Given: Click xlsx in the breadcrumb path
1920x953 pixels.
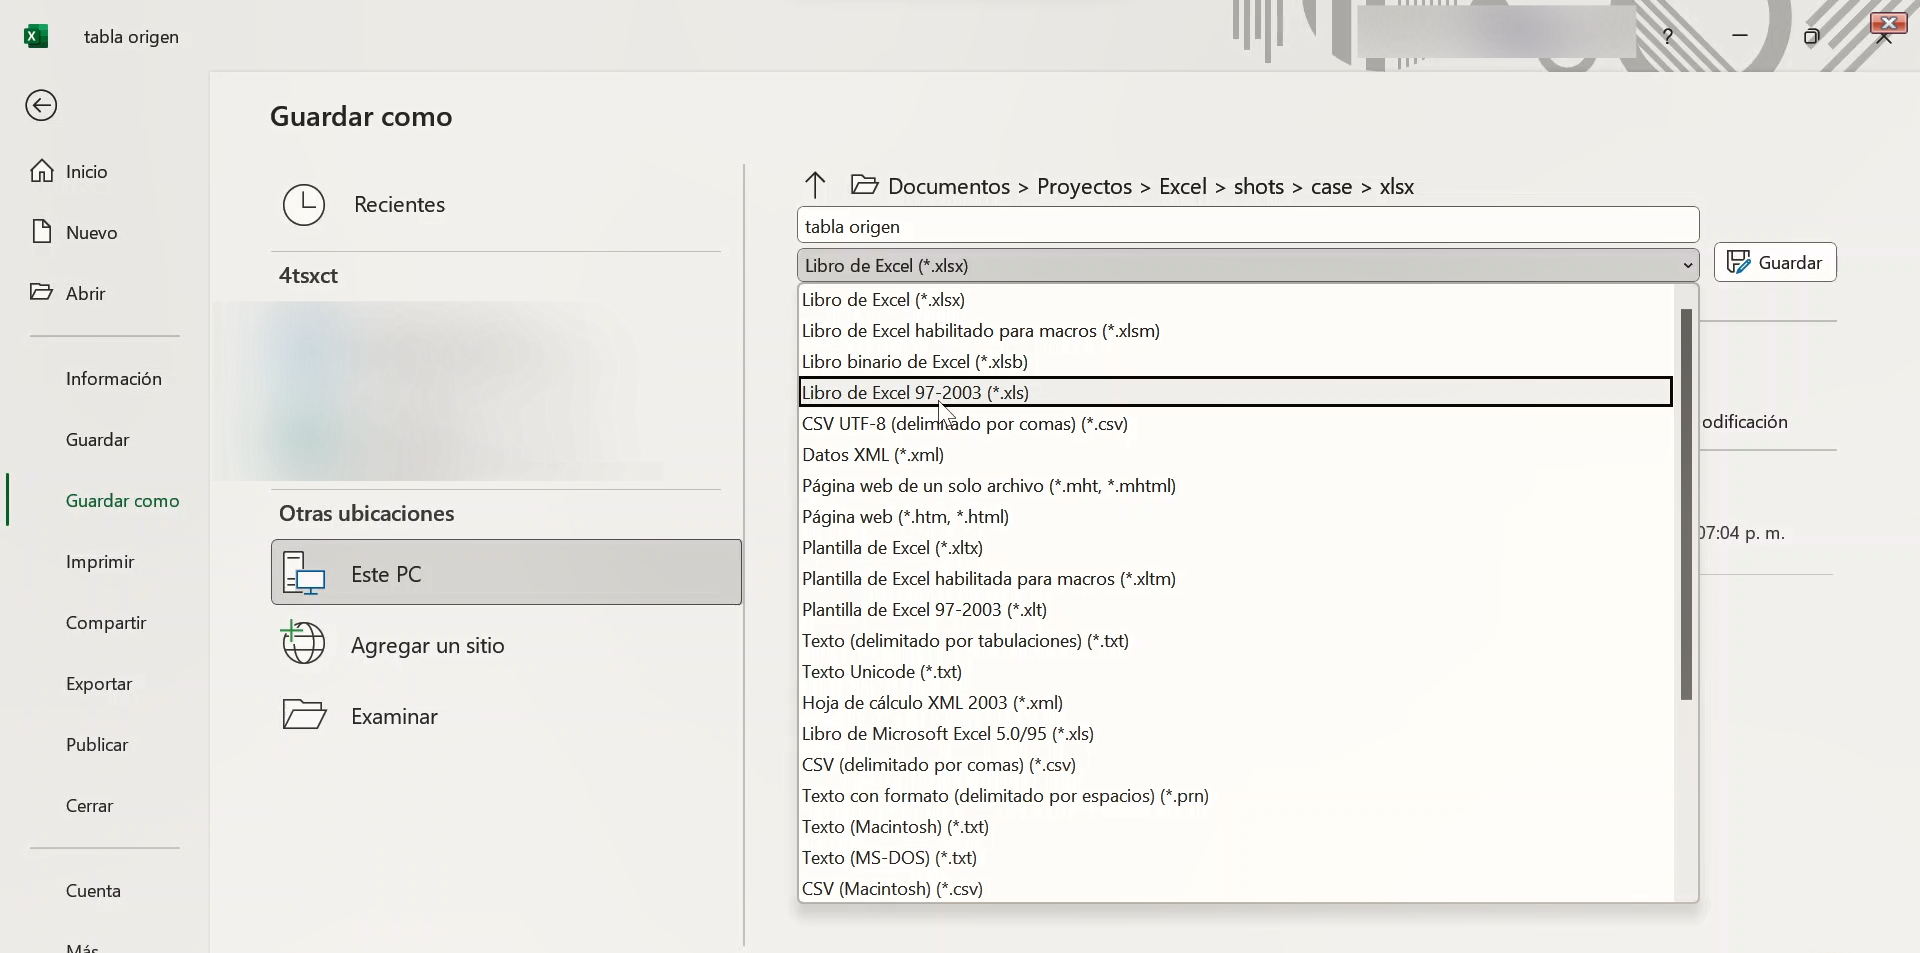Looking at the screenshot, I should click(x=1397, y=186).
